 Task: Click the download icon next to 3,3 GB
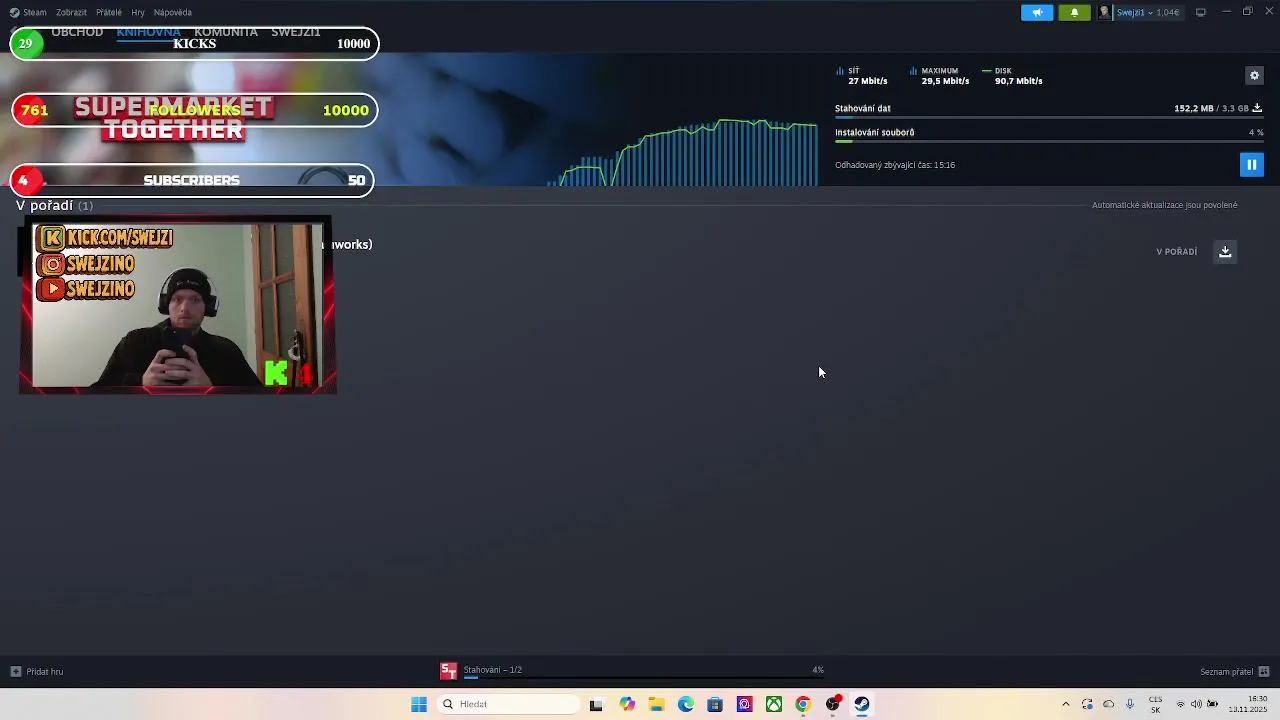tap(1257, 108)
